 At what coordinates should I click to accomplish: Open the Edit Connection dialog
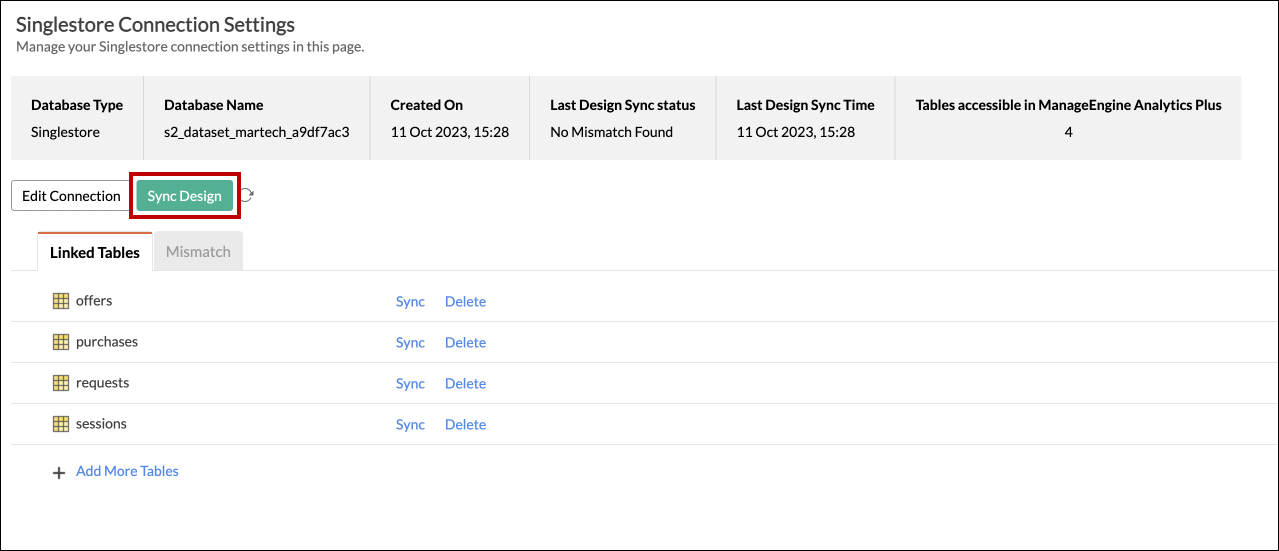[71, 196]
